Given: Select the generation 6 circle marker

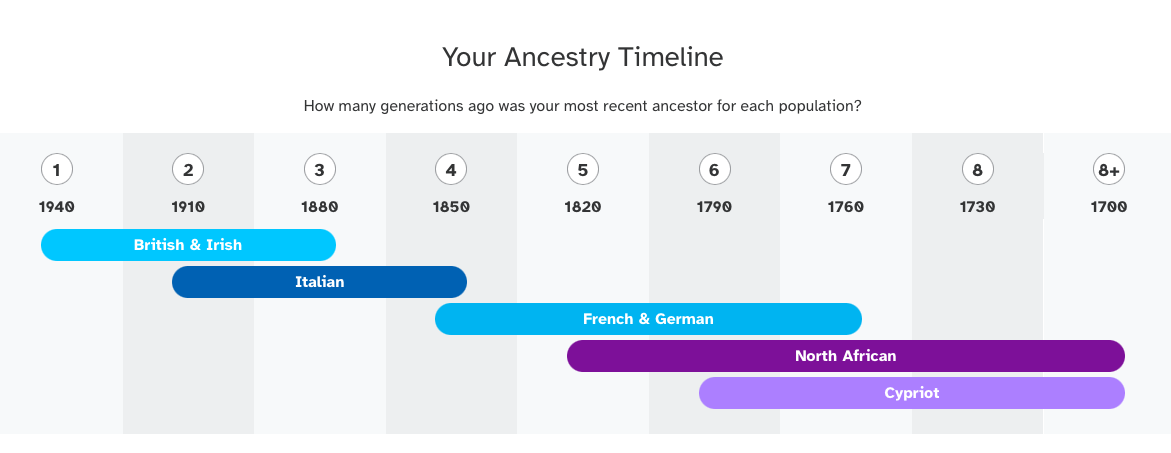Looking at the screenshot, I should click(714, 170).
